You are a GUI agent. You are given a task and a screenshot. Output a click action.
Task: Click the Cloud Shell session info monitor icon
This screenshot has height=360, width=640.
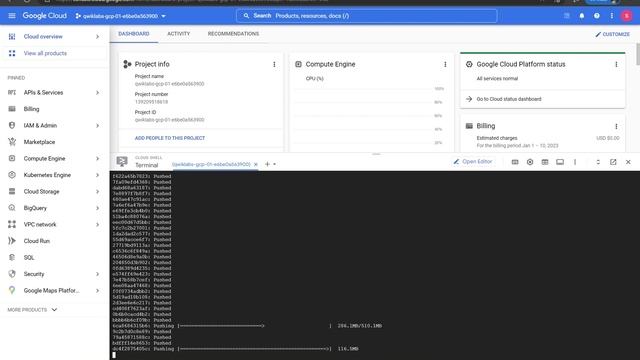pos(560,162)
